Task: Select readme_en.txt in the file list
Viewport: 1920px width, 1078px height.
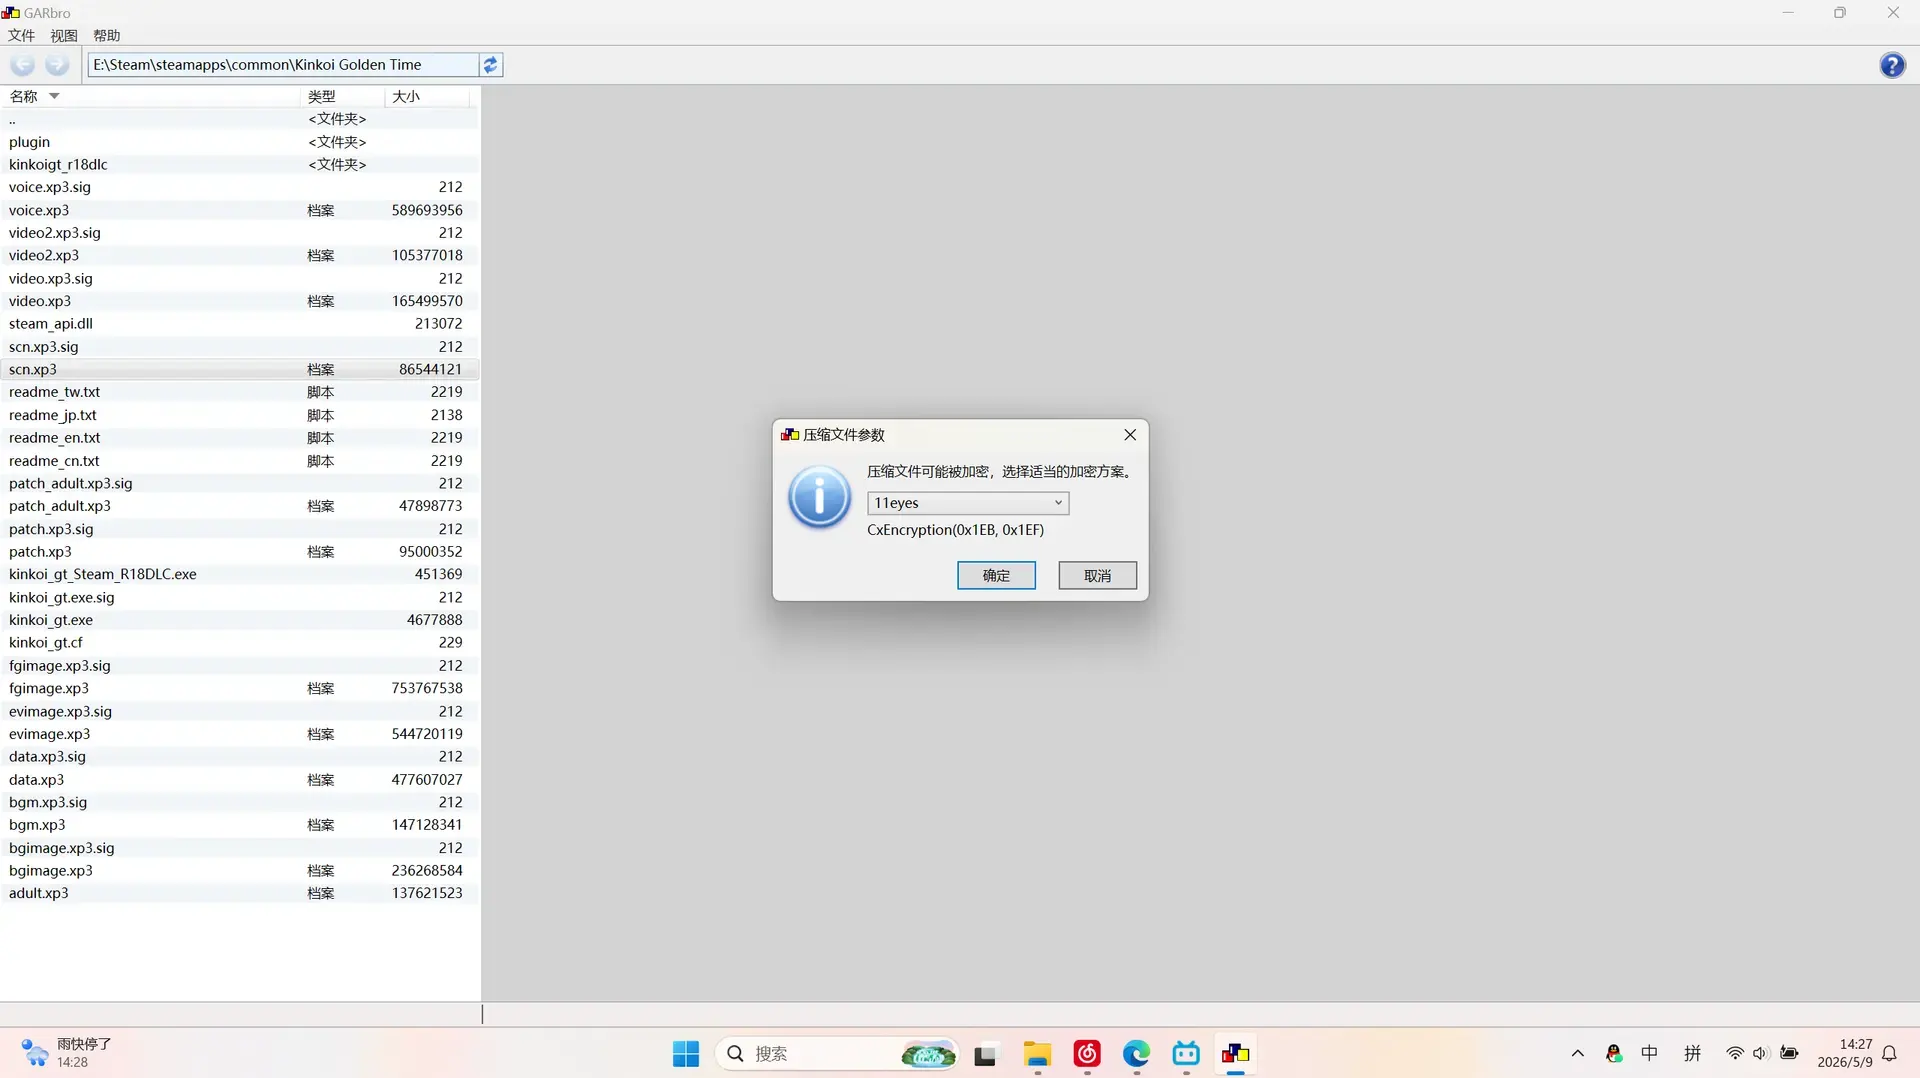Action: [240, 438]
